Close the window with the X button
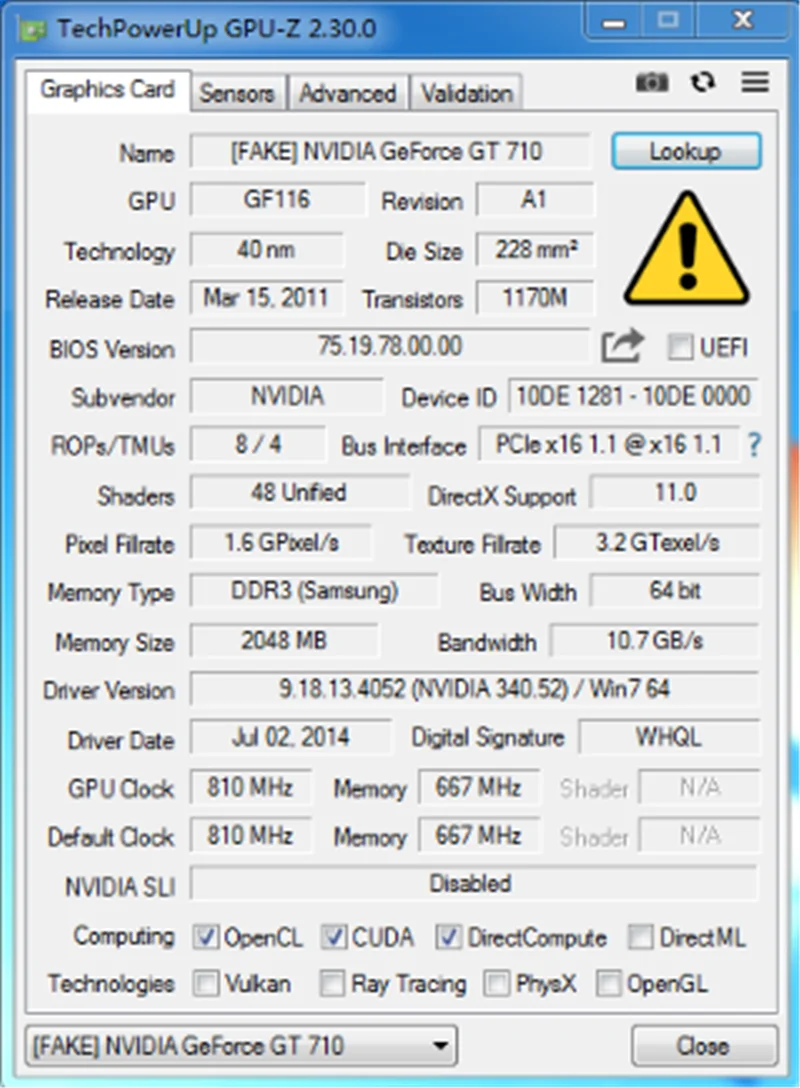Image resolution: width=800 pixels, height=1088 pixels. pyautogui.click(x=742, y=22)
